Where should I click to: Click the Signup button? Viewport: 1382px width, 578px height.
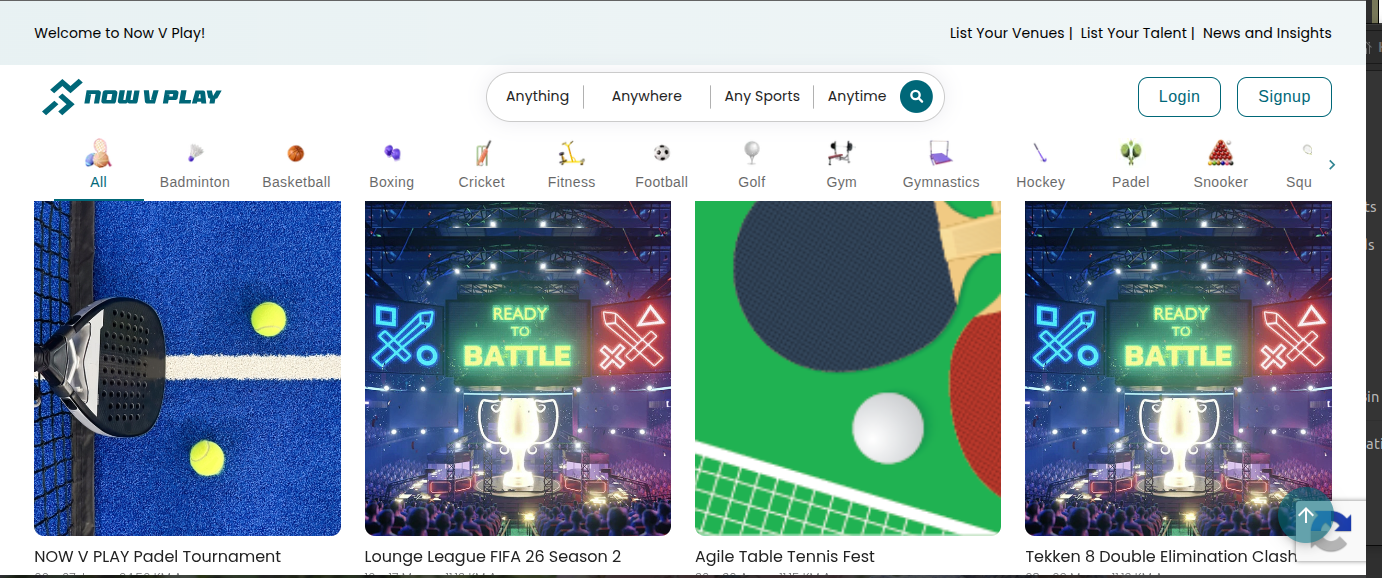[x=1284, y=97]
